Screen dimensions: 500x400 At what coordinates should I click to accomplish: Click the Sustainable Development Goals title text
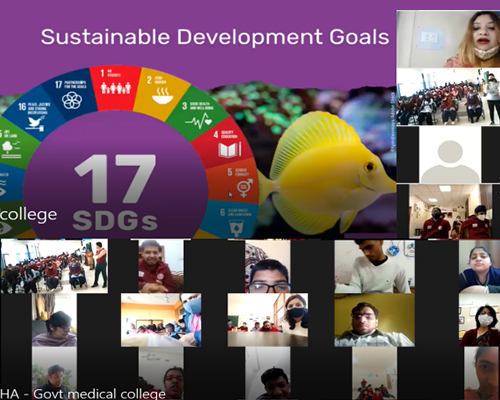(x=215, y=37)
